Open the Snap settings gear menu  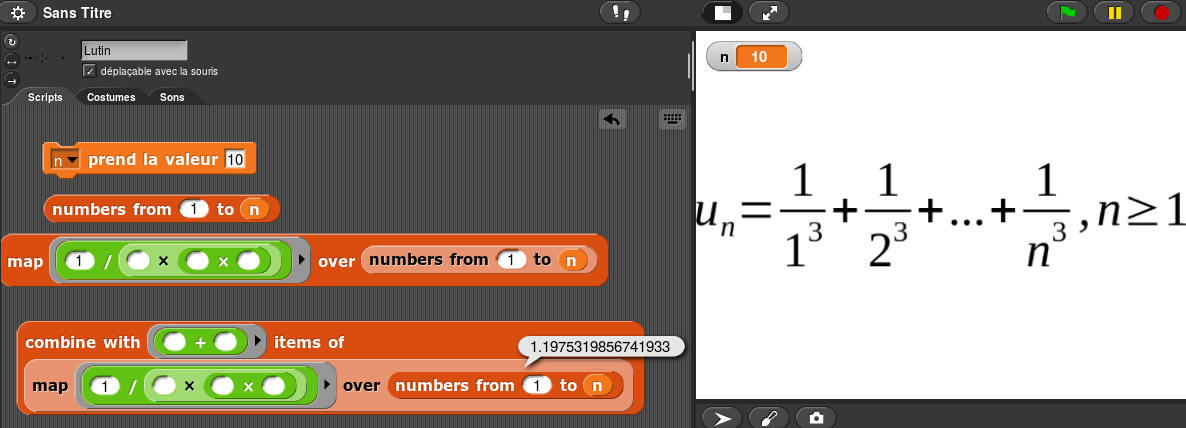coord(17,13)
